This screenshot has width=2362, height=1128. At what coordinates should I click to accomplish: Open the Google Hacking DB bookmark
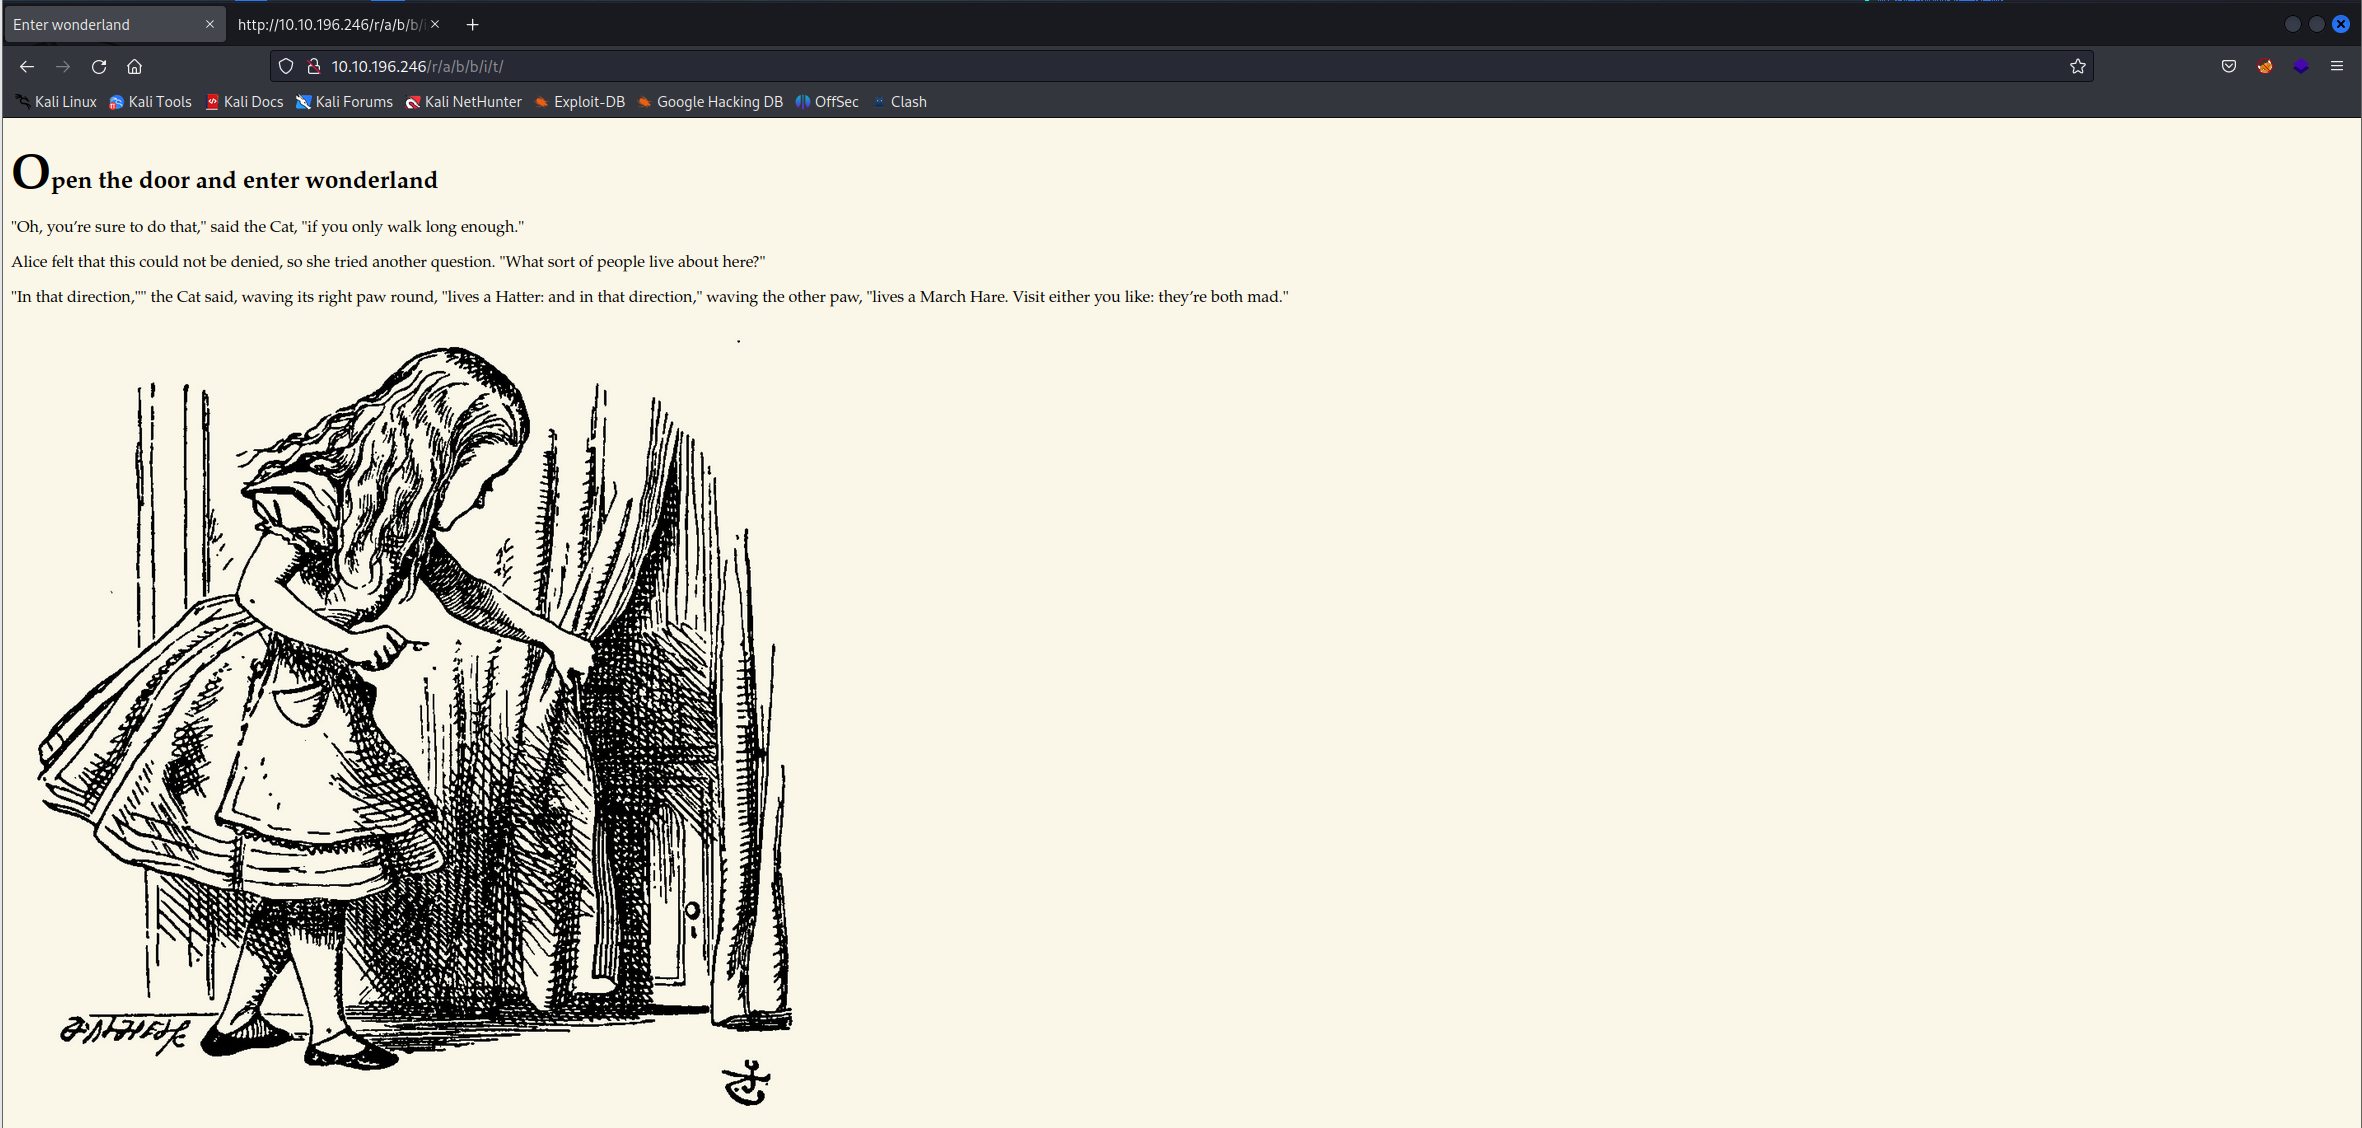coord(710,102)
